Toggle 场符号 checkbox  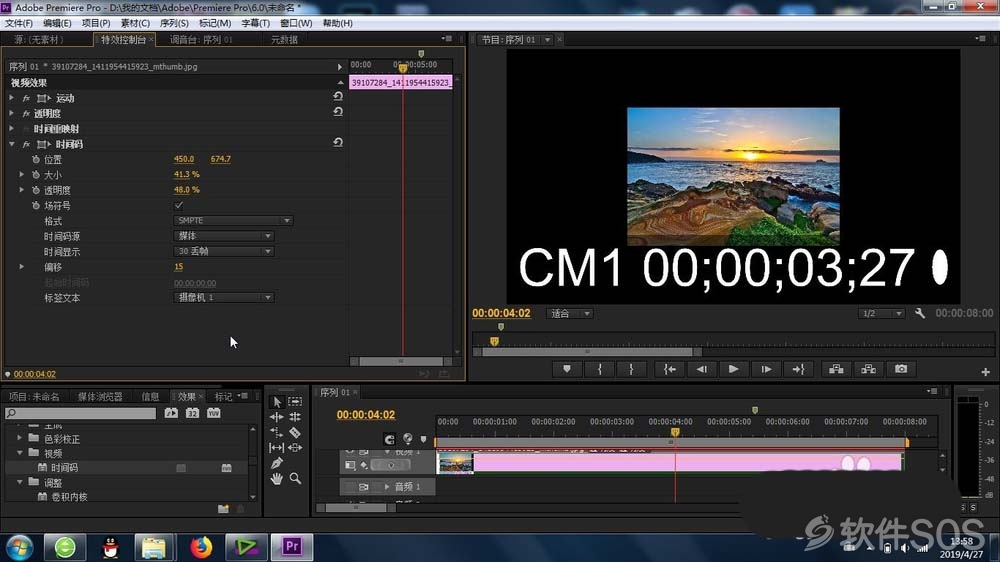(179, 205)
